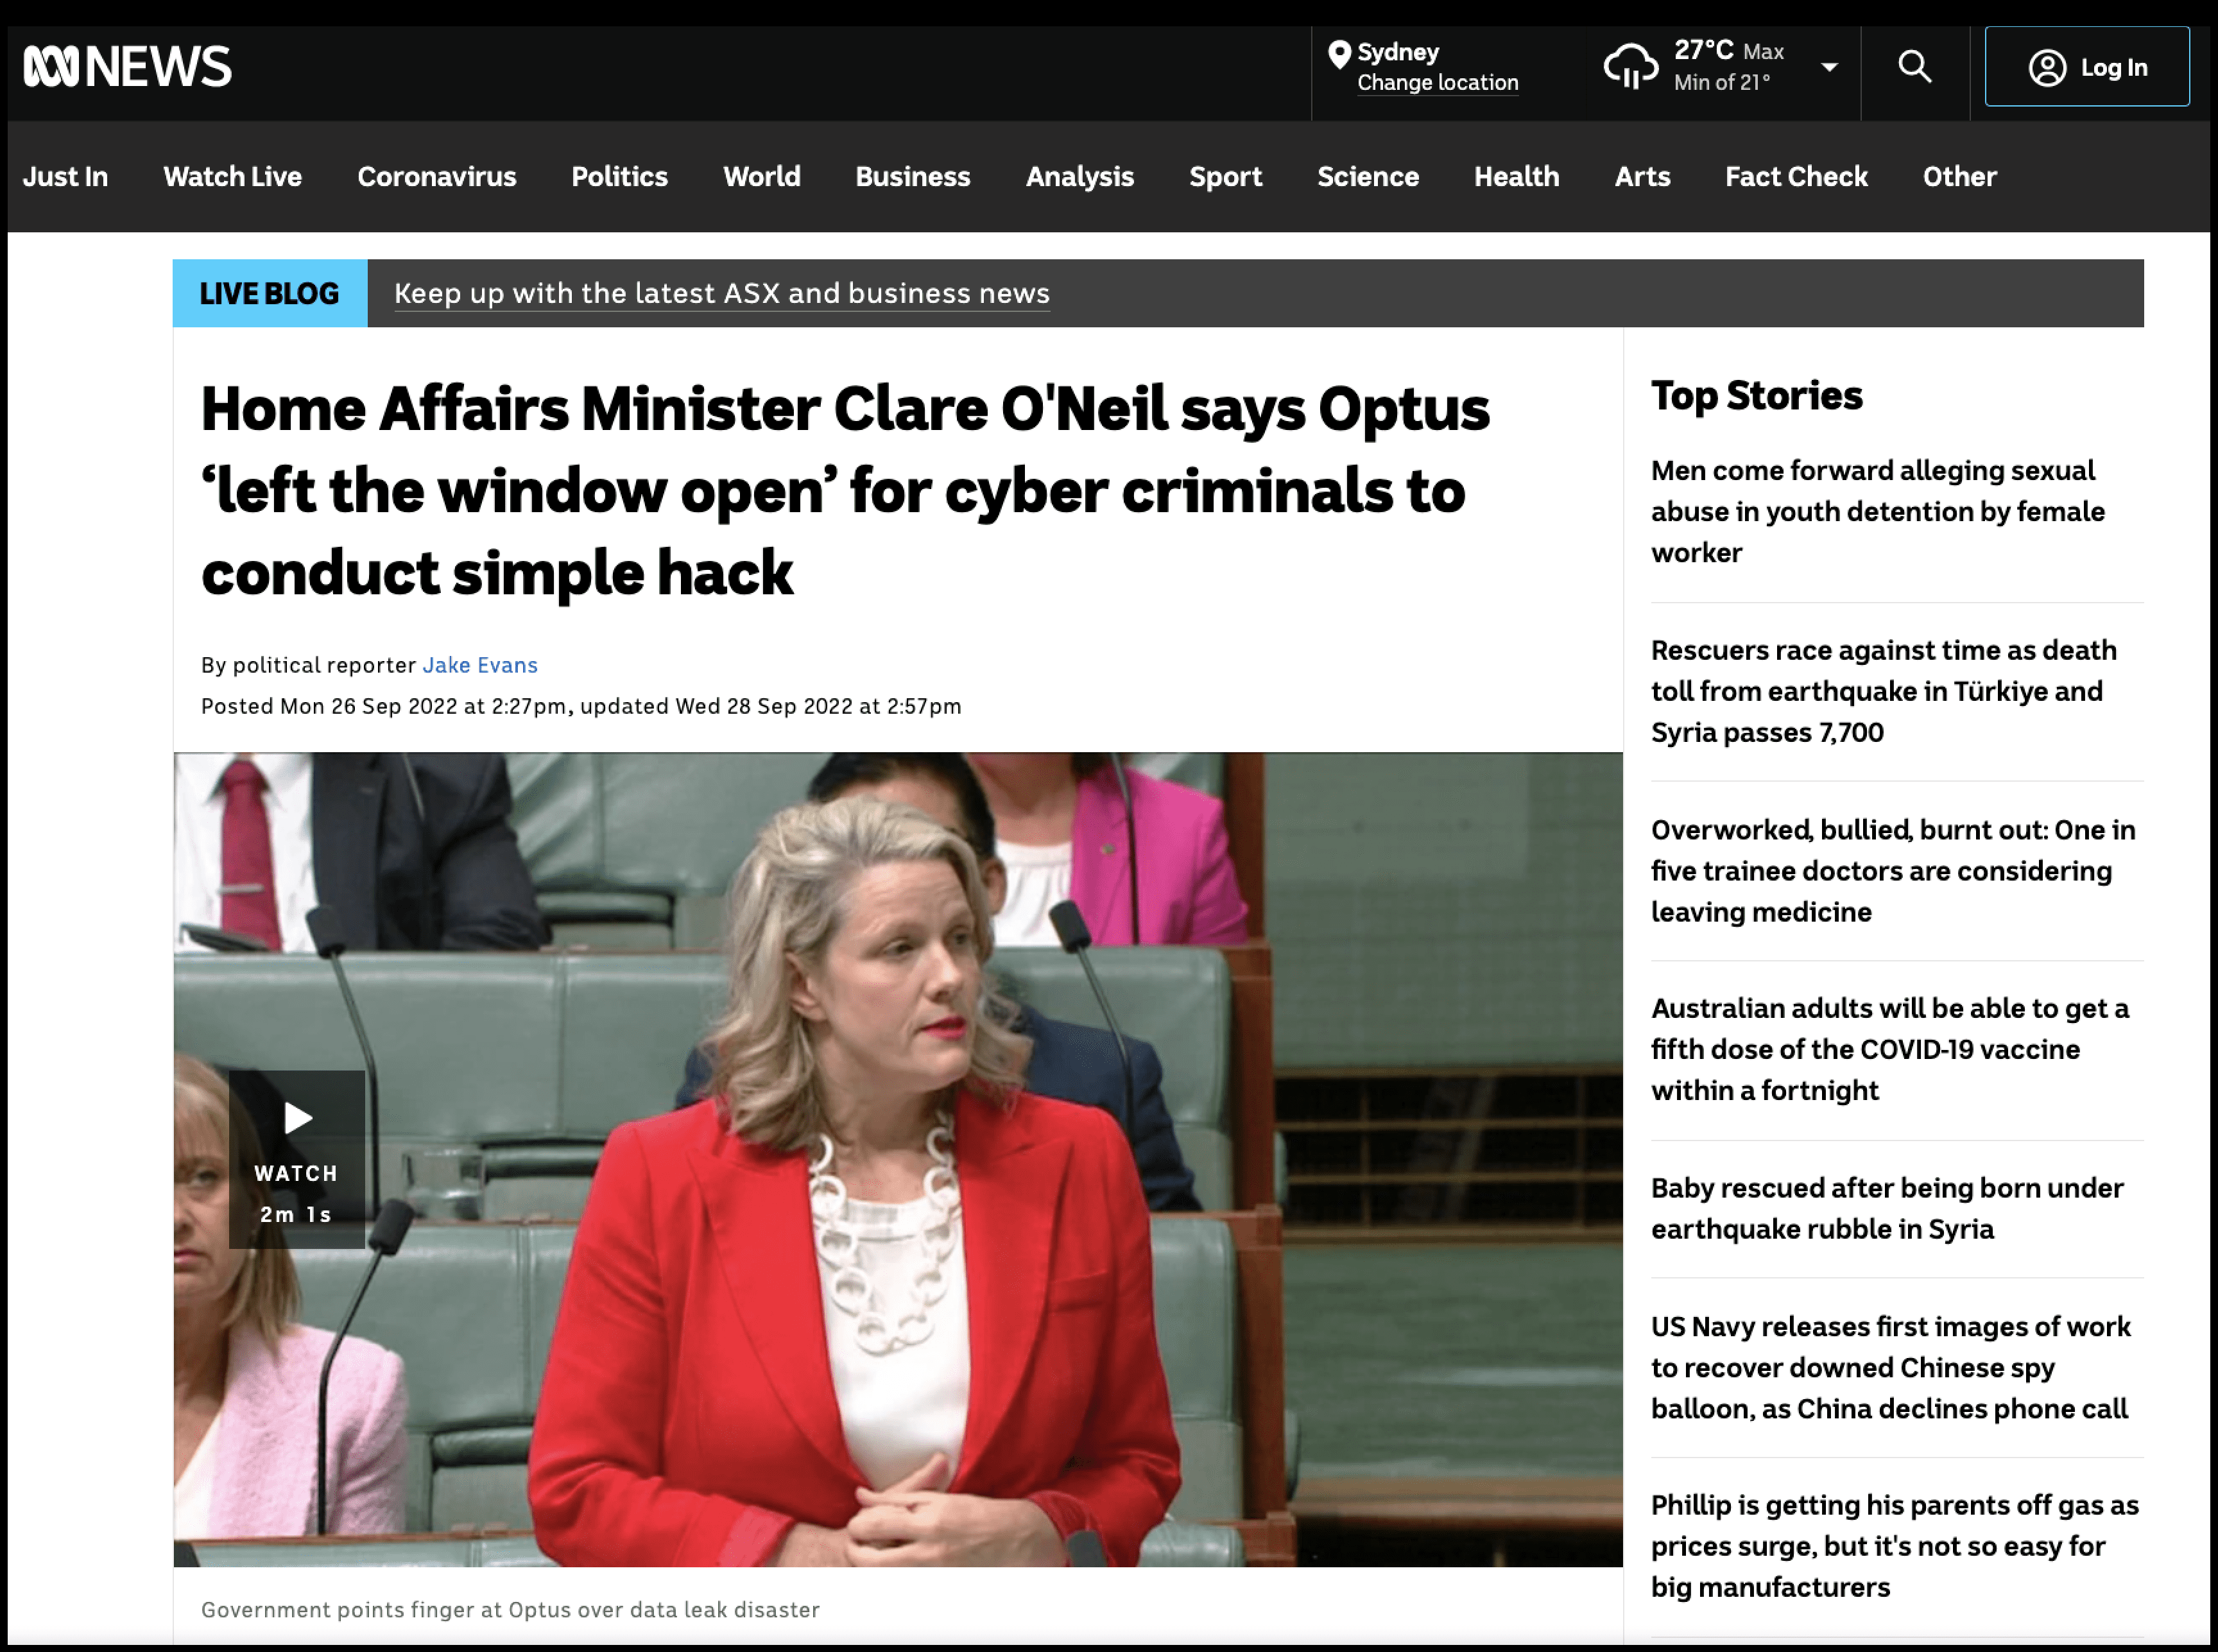Open story about Türkiye and Syria earthquake toll
The image size is (2218, 1652).
tap(1883, 691)
